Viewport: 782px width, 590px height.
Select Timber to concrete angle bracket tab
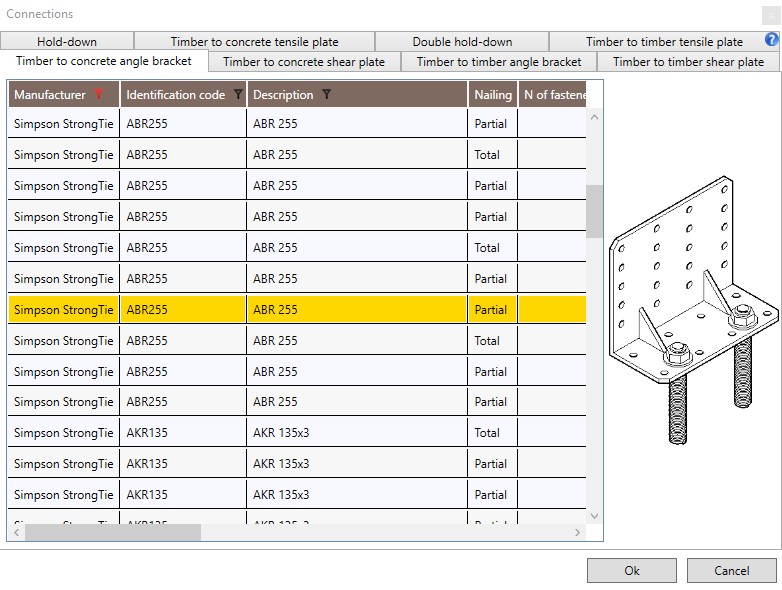coord(104,61)
